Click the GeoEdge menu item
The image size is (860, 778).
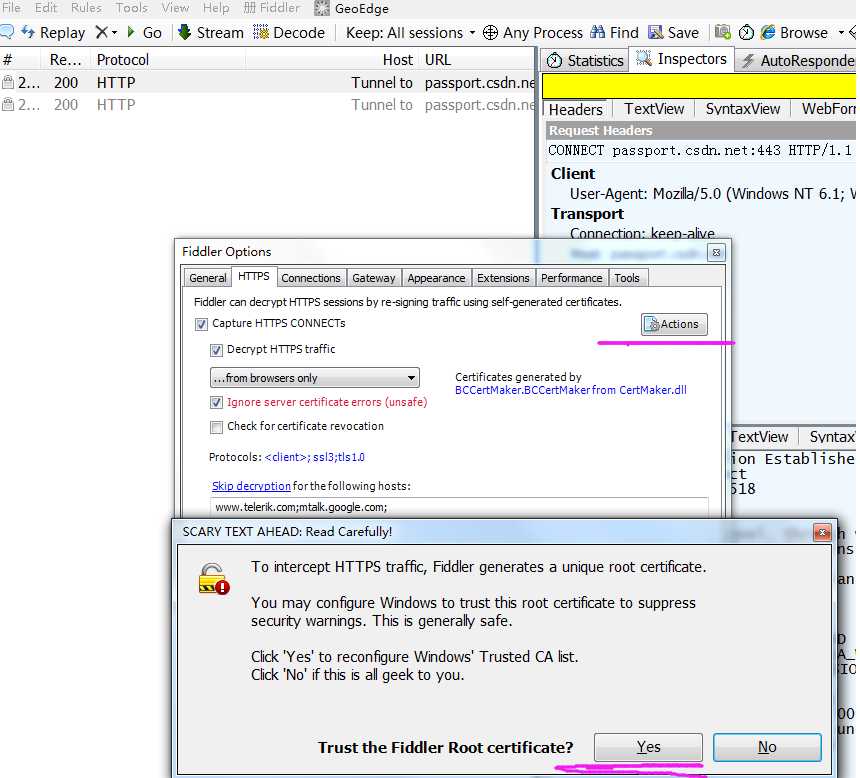(352, 8)
